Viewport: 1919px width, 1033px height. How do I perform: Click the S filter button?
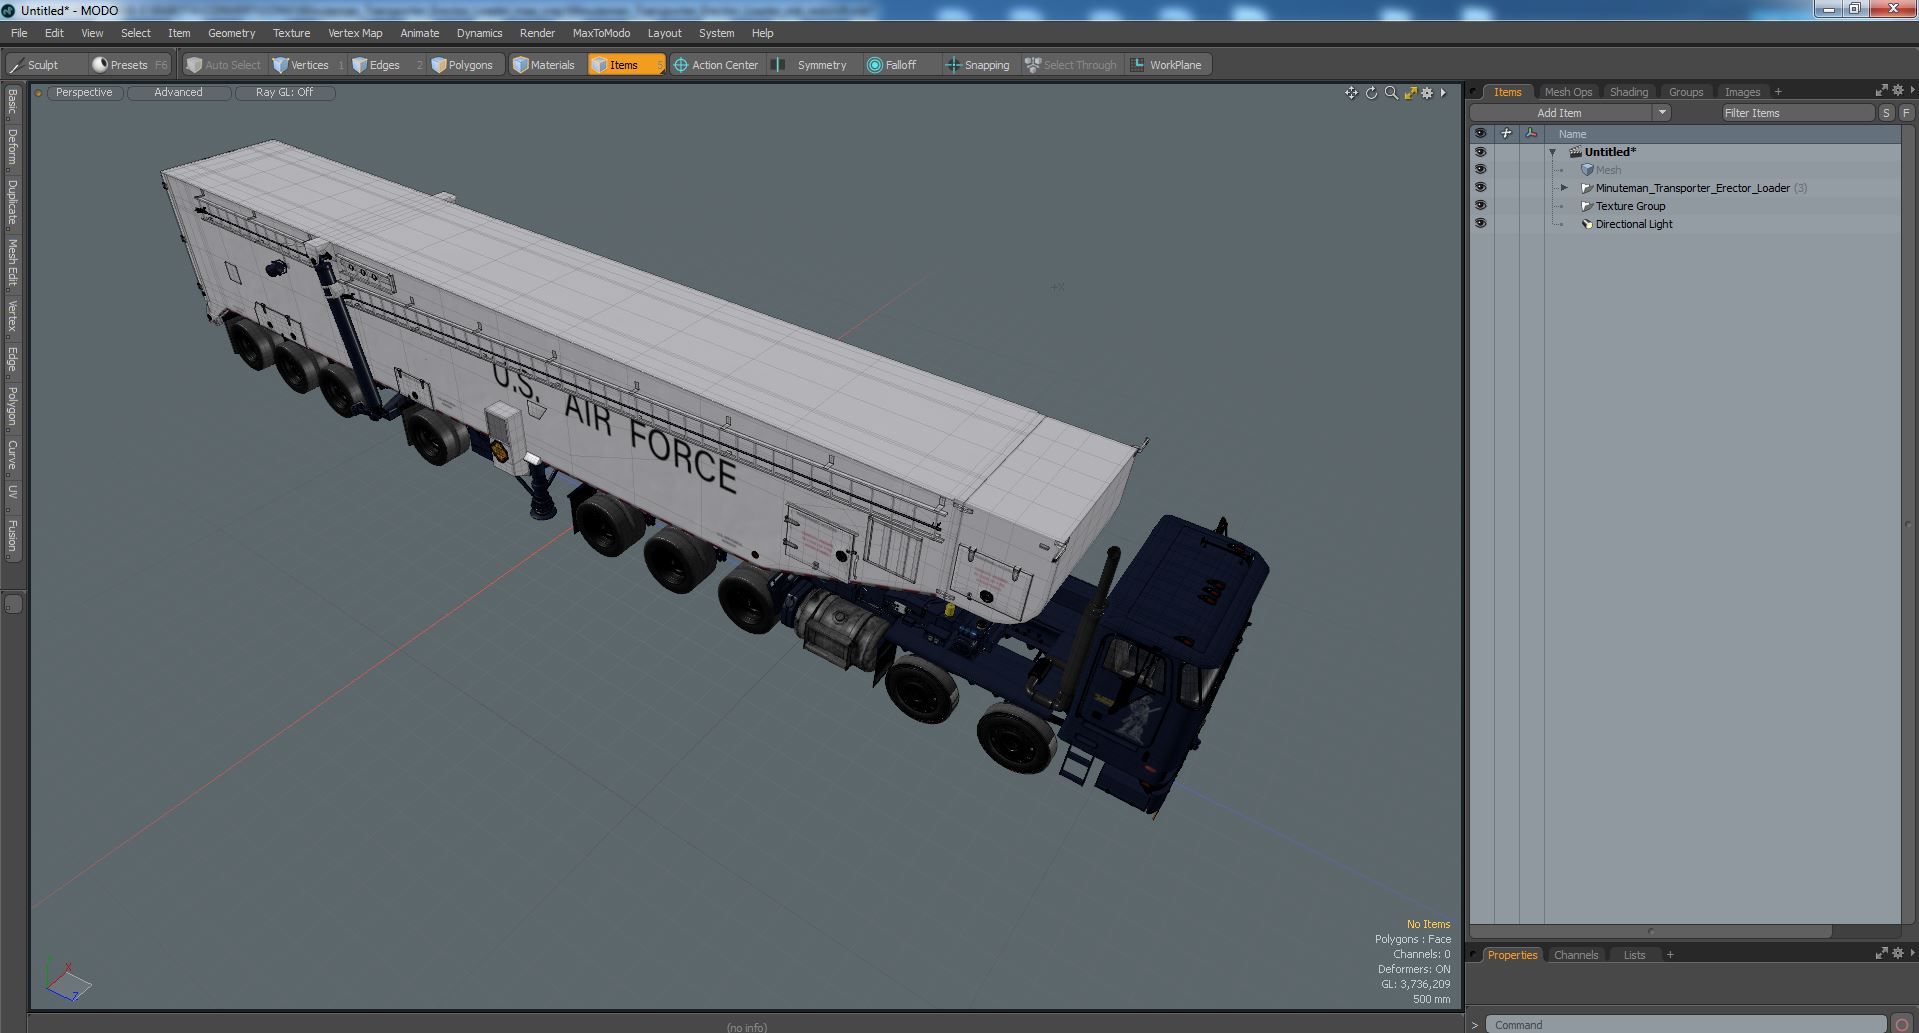tap(1886, 113)
